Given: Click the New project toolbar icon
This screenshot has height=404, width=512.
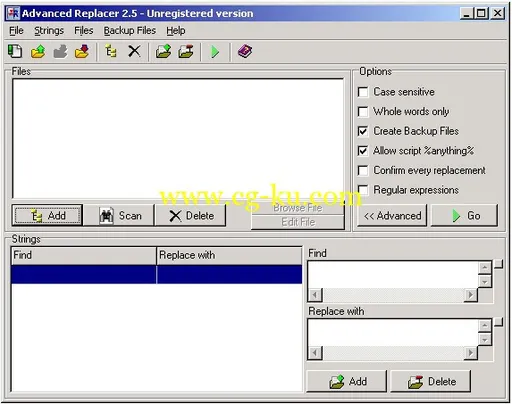Looking at the screenshot, I should [15, 52].
